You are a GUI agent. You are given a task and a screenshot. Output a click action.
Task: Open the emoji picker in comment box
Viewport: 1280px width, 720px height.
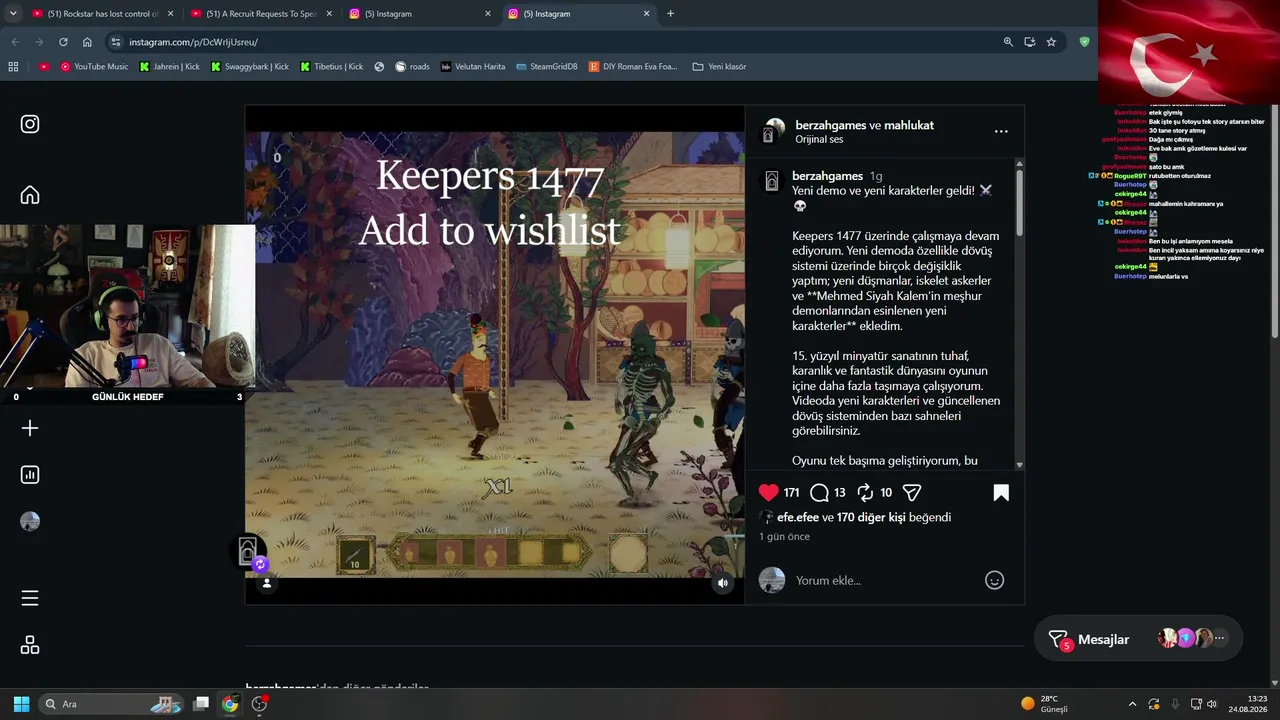[x=994, y=580]
